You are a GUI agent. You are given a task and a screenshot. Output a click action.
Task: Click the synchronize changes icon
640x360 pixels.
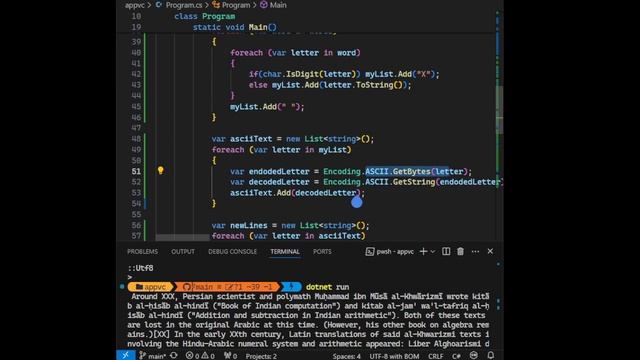coord(174,356)
